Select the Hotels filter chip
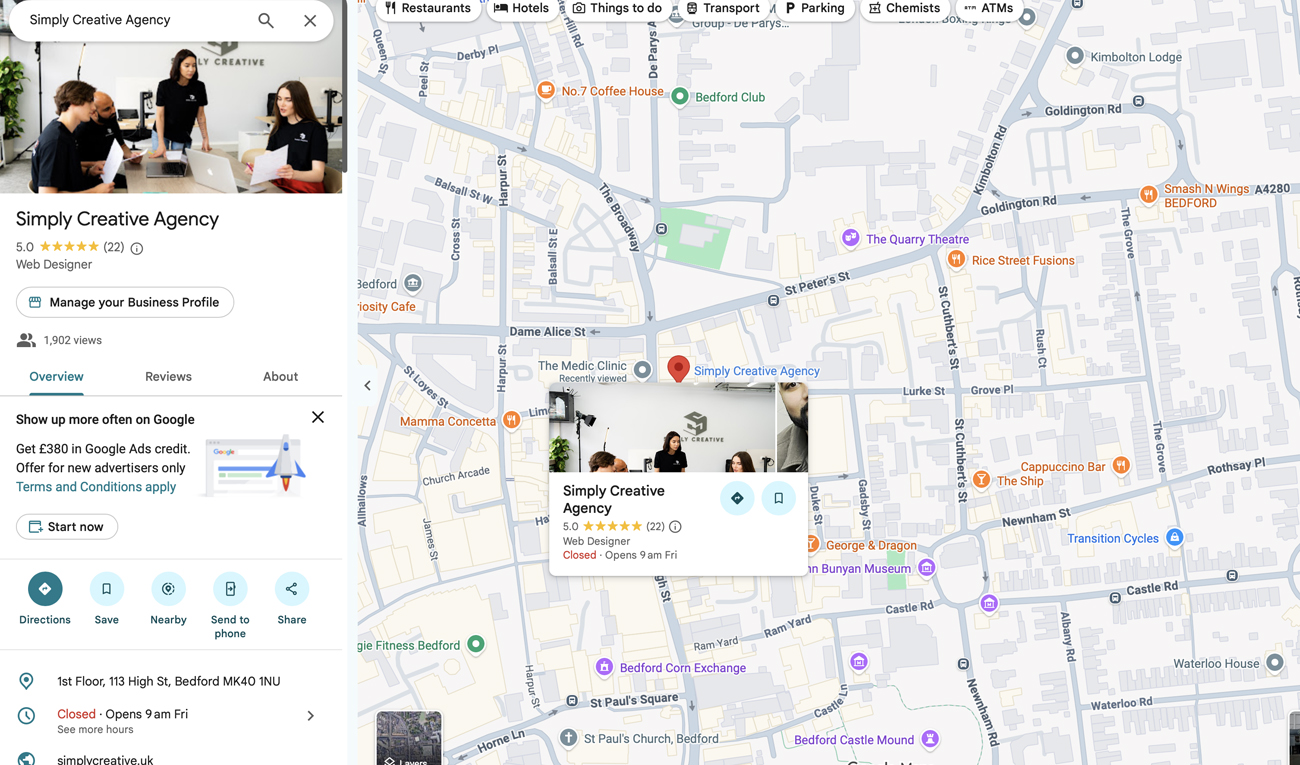 pos(521,8)
